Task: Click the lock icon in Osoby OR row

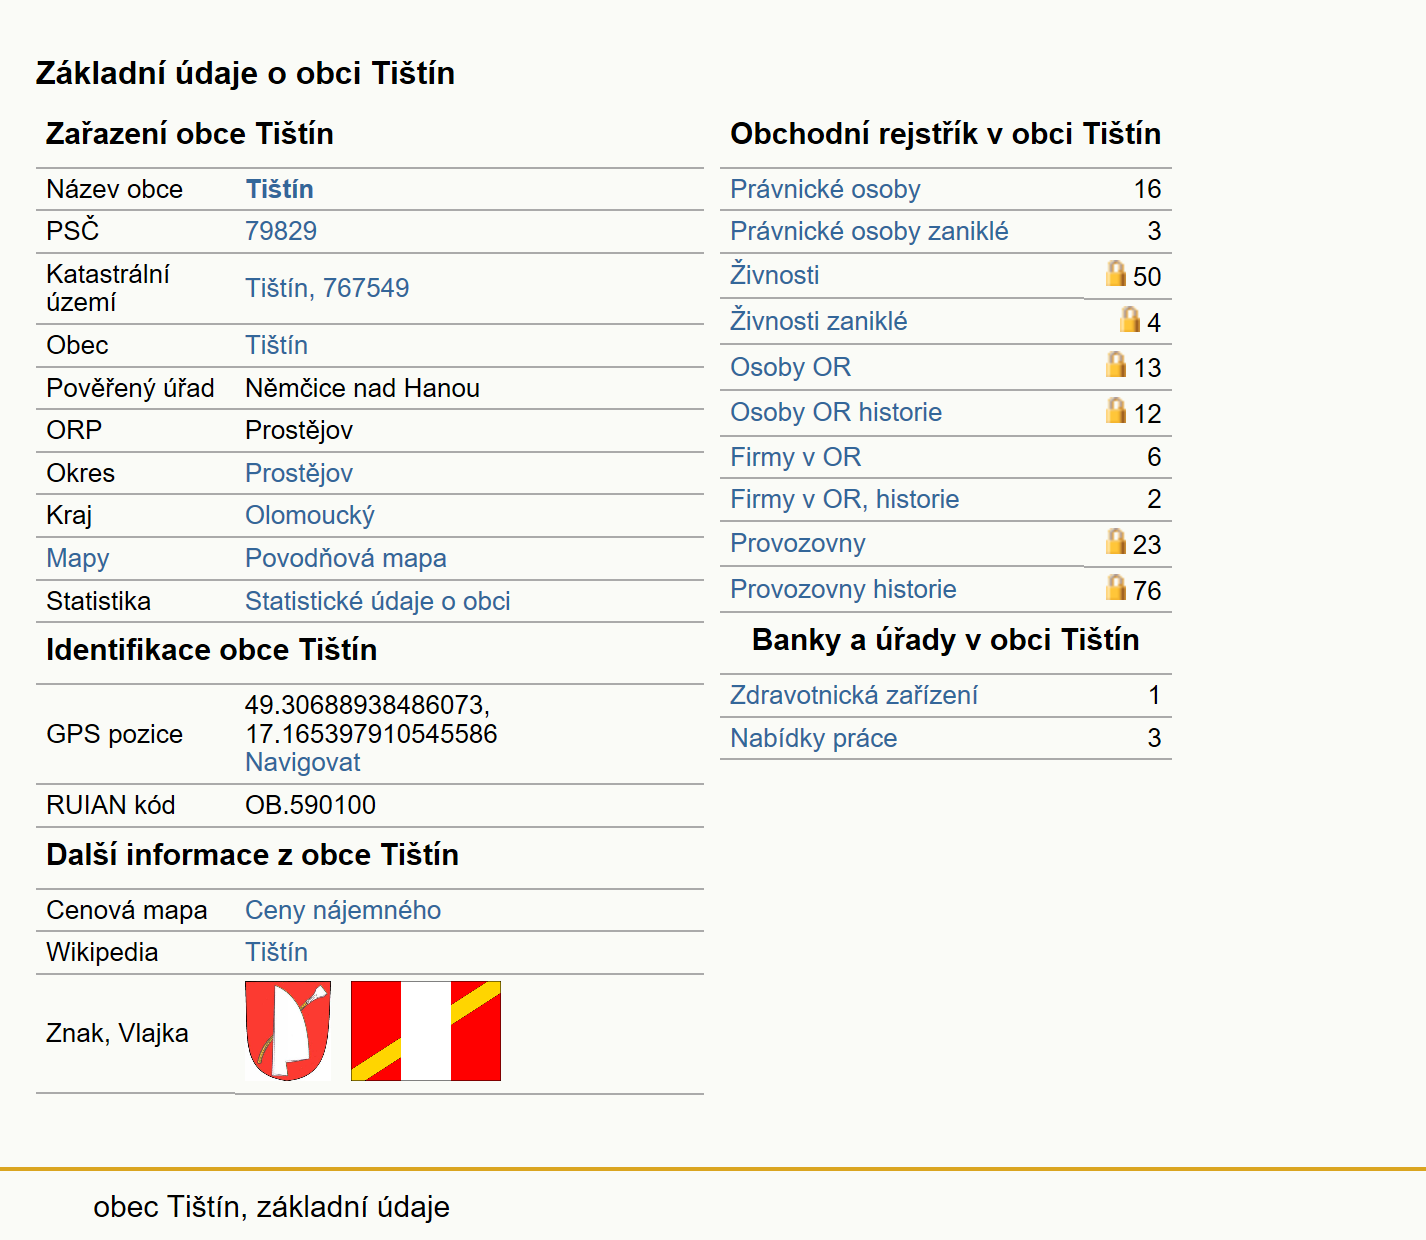Action: pyautogui.click(x=1116, y=364)
